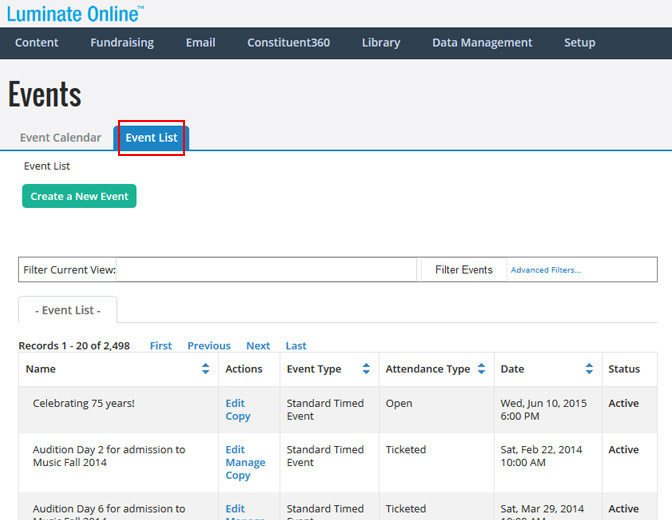Manage the Audition Day 2 event
The width and height of the screenshot is (672, 520).
[x=245, y=463]
